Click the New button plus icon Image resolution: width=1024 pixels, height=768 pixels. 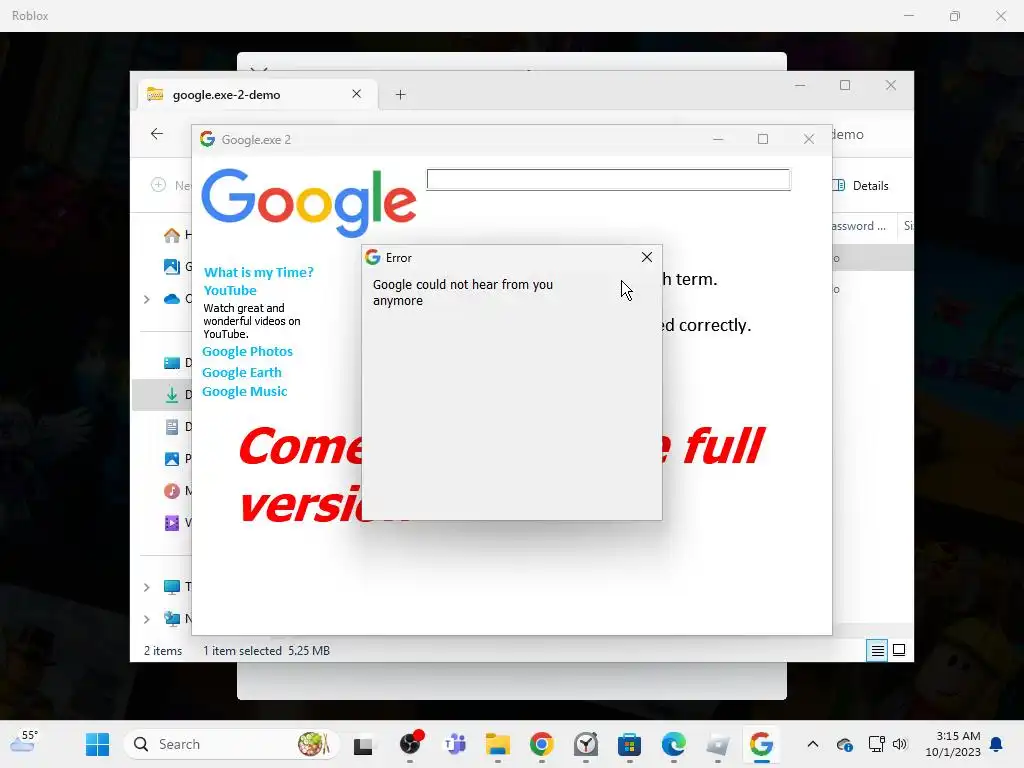(x=159, y=185)
